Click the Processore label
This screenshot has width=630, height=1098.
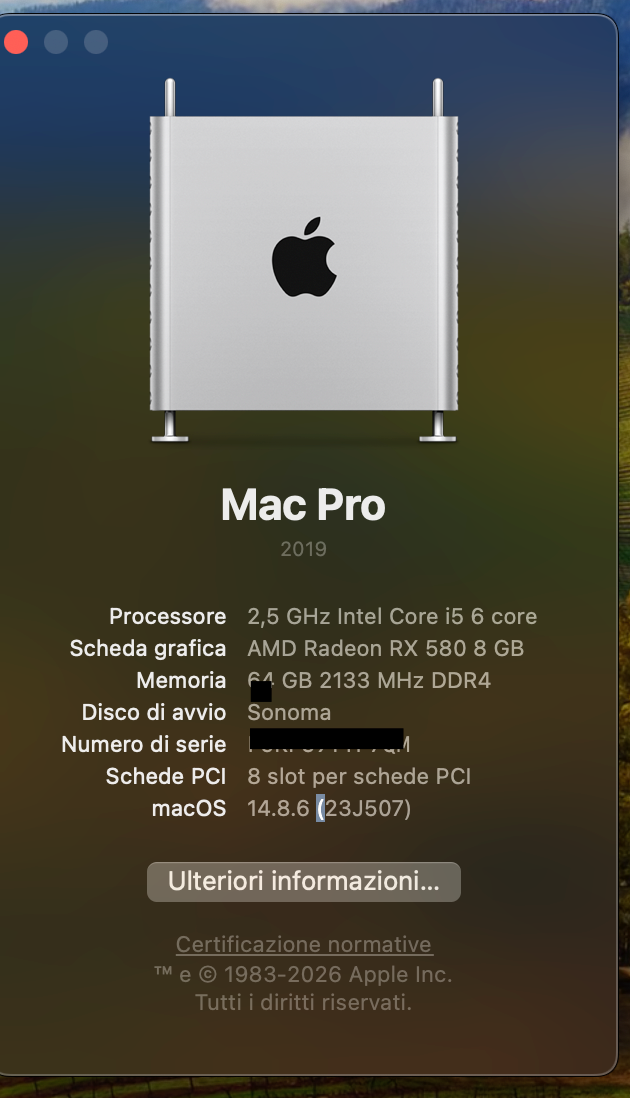coord(168,616)
